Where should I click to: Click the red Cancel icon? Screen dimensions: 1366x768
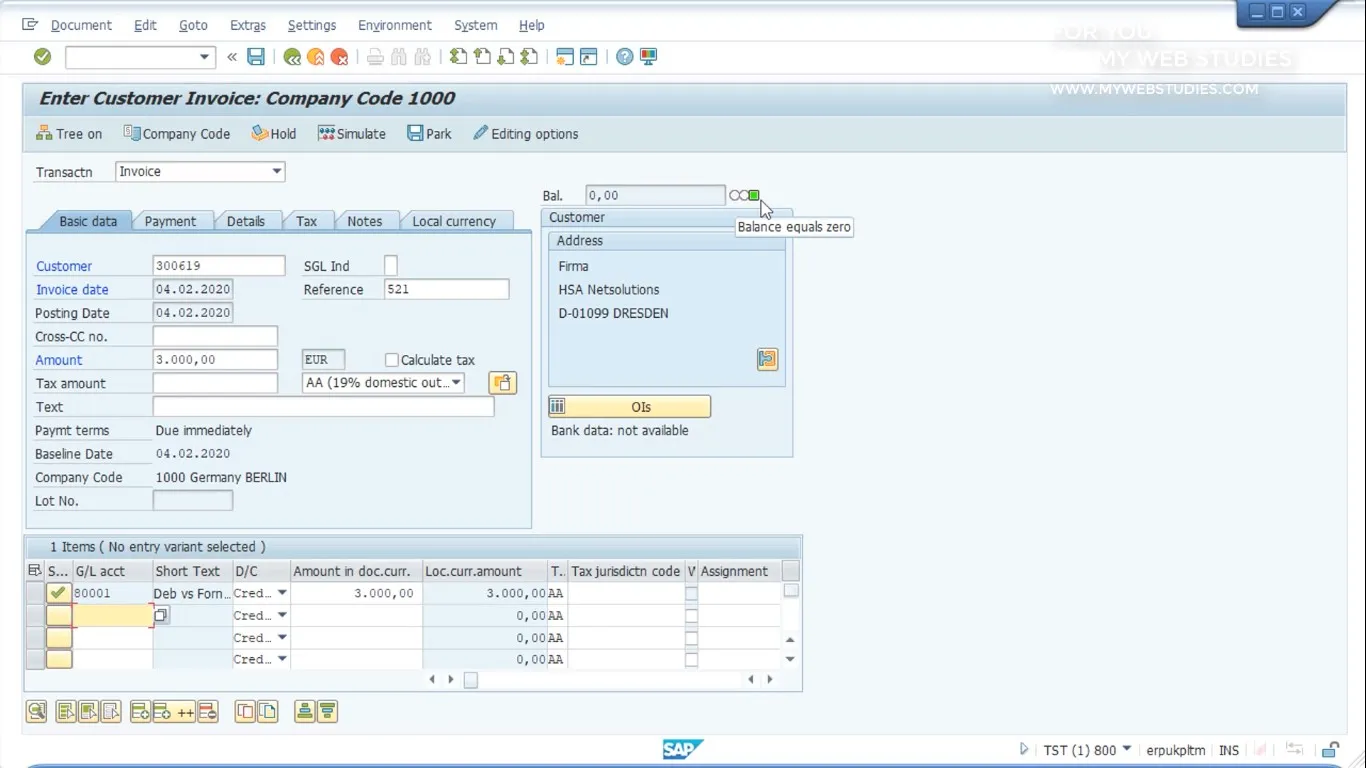340,57
